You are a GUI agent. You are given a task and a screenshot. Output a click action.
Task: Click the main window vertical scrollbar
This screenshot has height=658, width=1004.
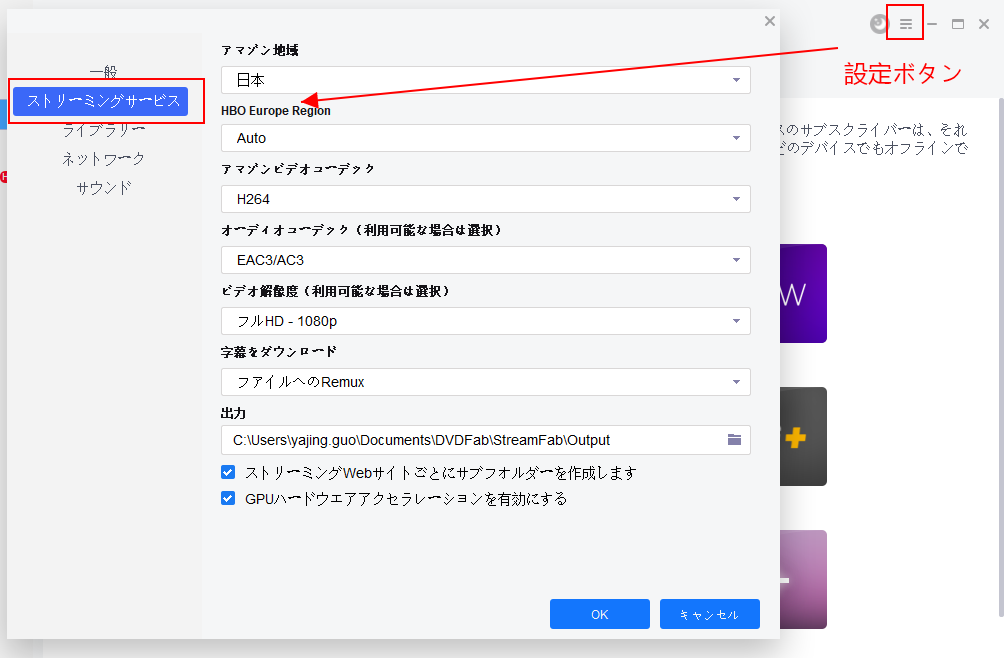point(1001,357)
